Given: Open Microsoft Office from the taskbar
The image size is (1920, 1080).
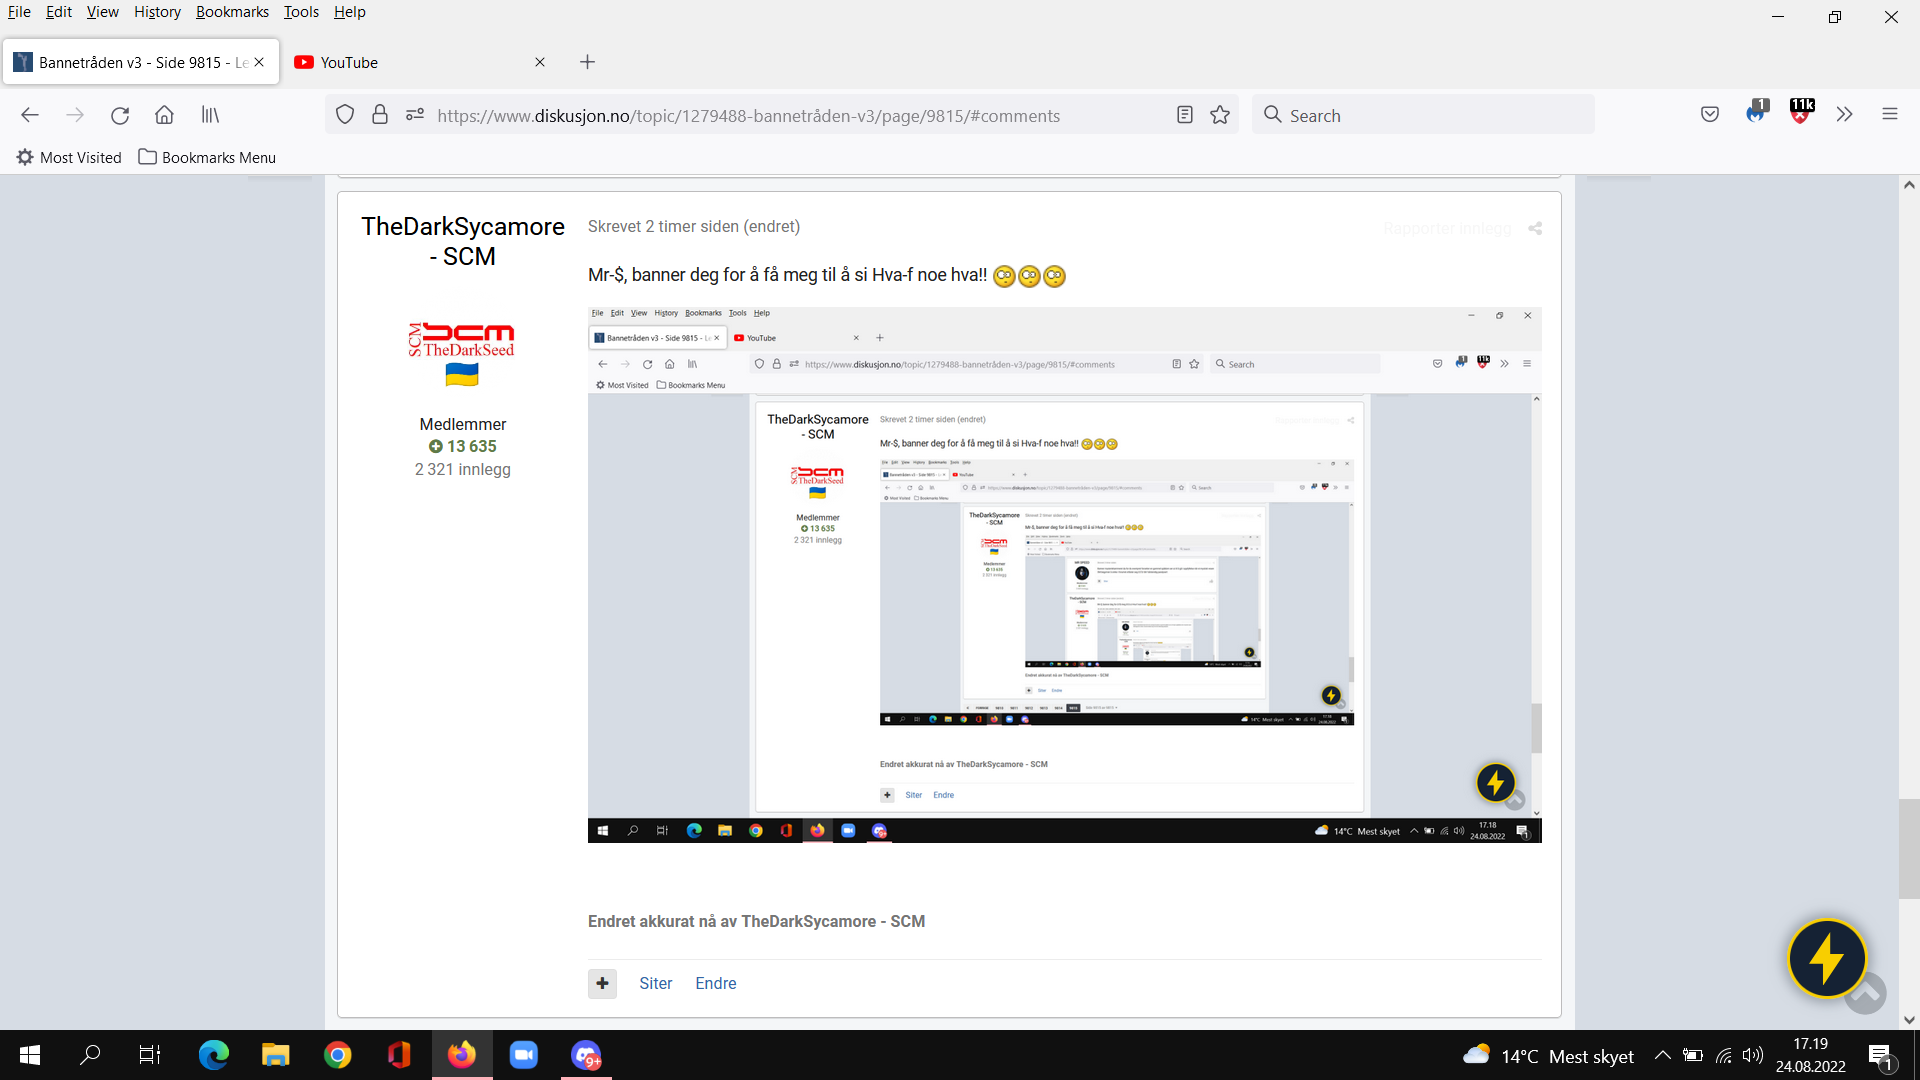Looking at the screenshot, I should pos(399,1055).
